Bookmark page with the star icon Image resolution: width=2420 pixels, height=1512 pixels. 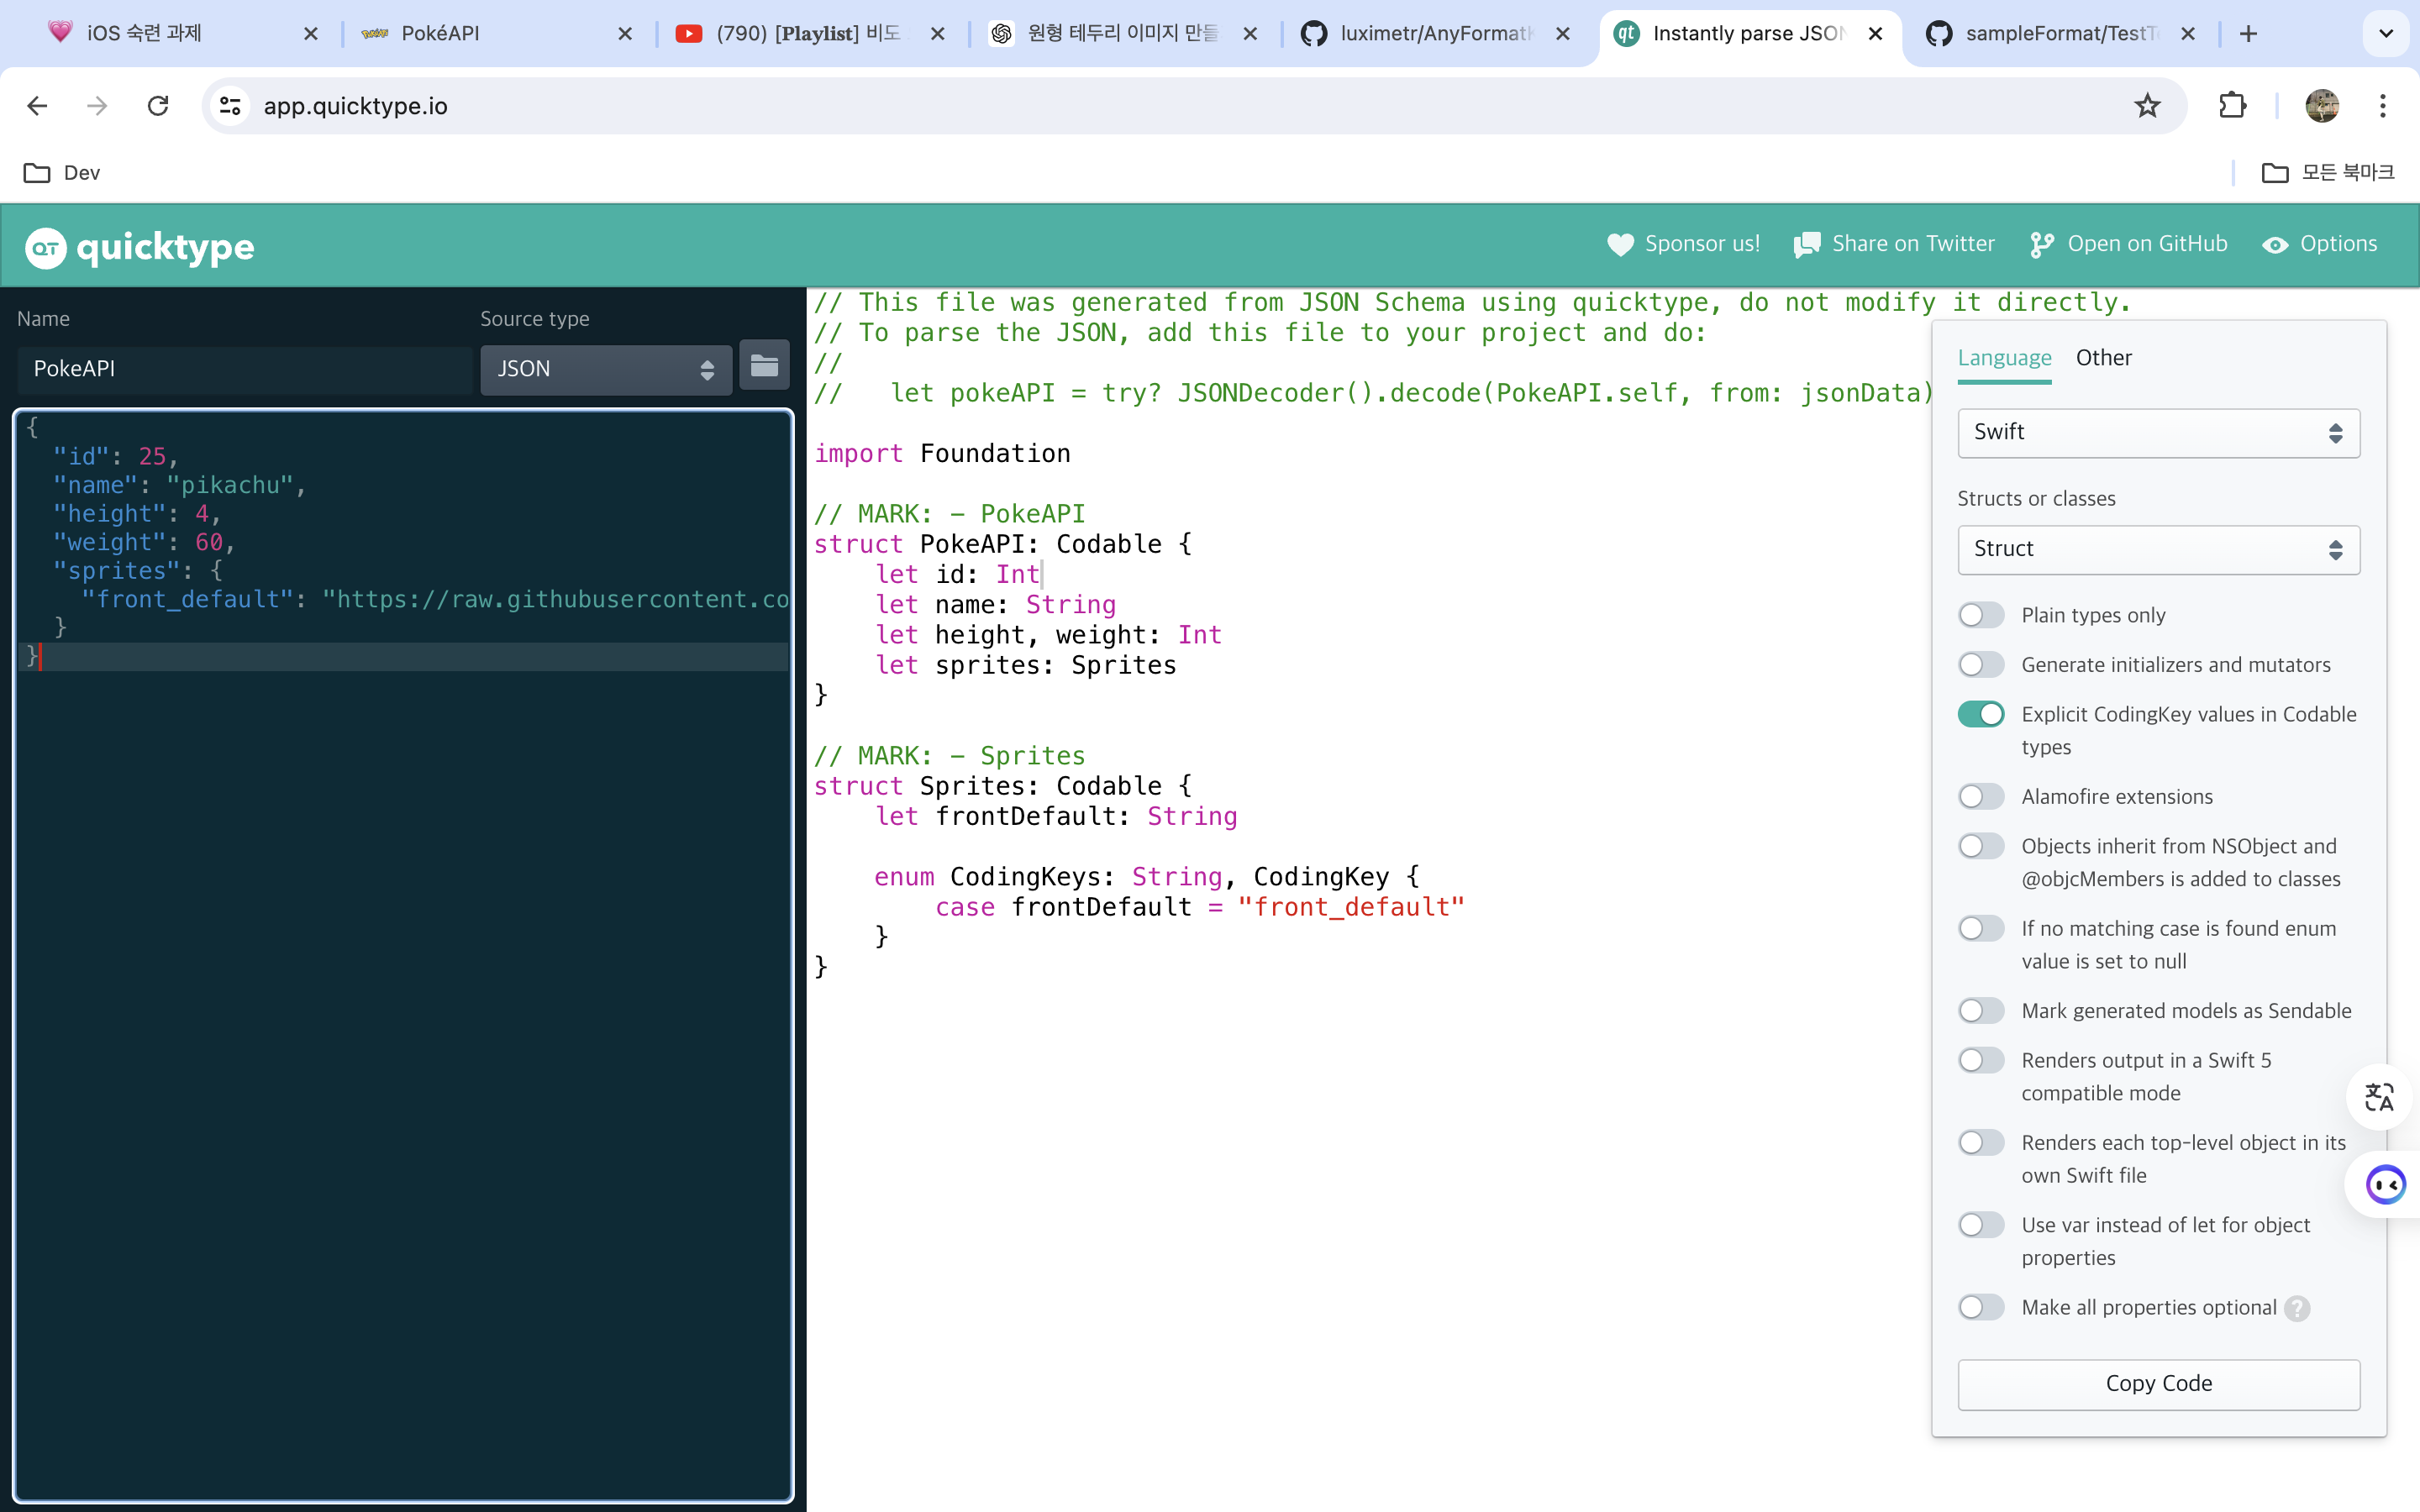coord(2147,106)
